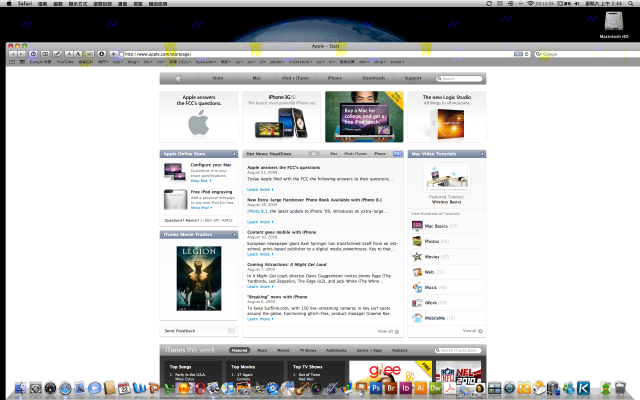Open YouTube bookmark in bookmarks bar
Viewport: 640px width, 400px height.
pyautogui.click(x=65, y=62)
